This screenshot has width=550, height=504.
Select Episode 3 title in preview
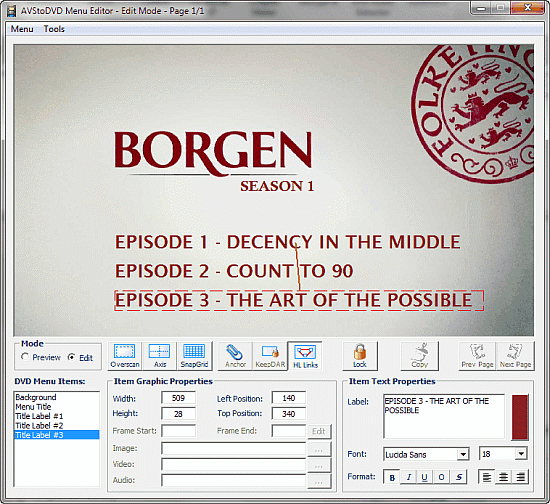(299, 301)
